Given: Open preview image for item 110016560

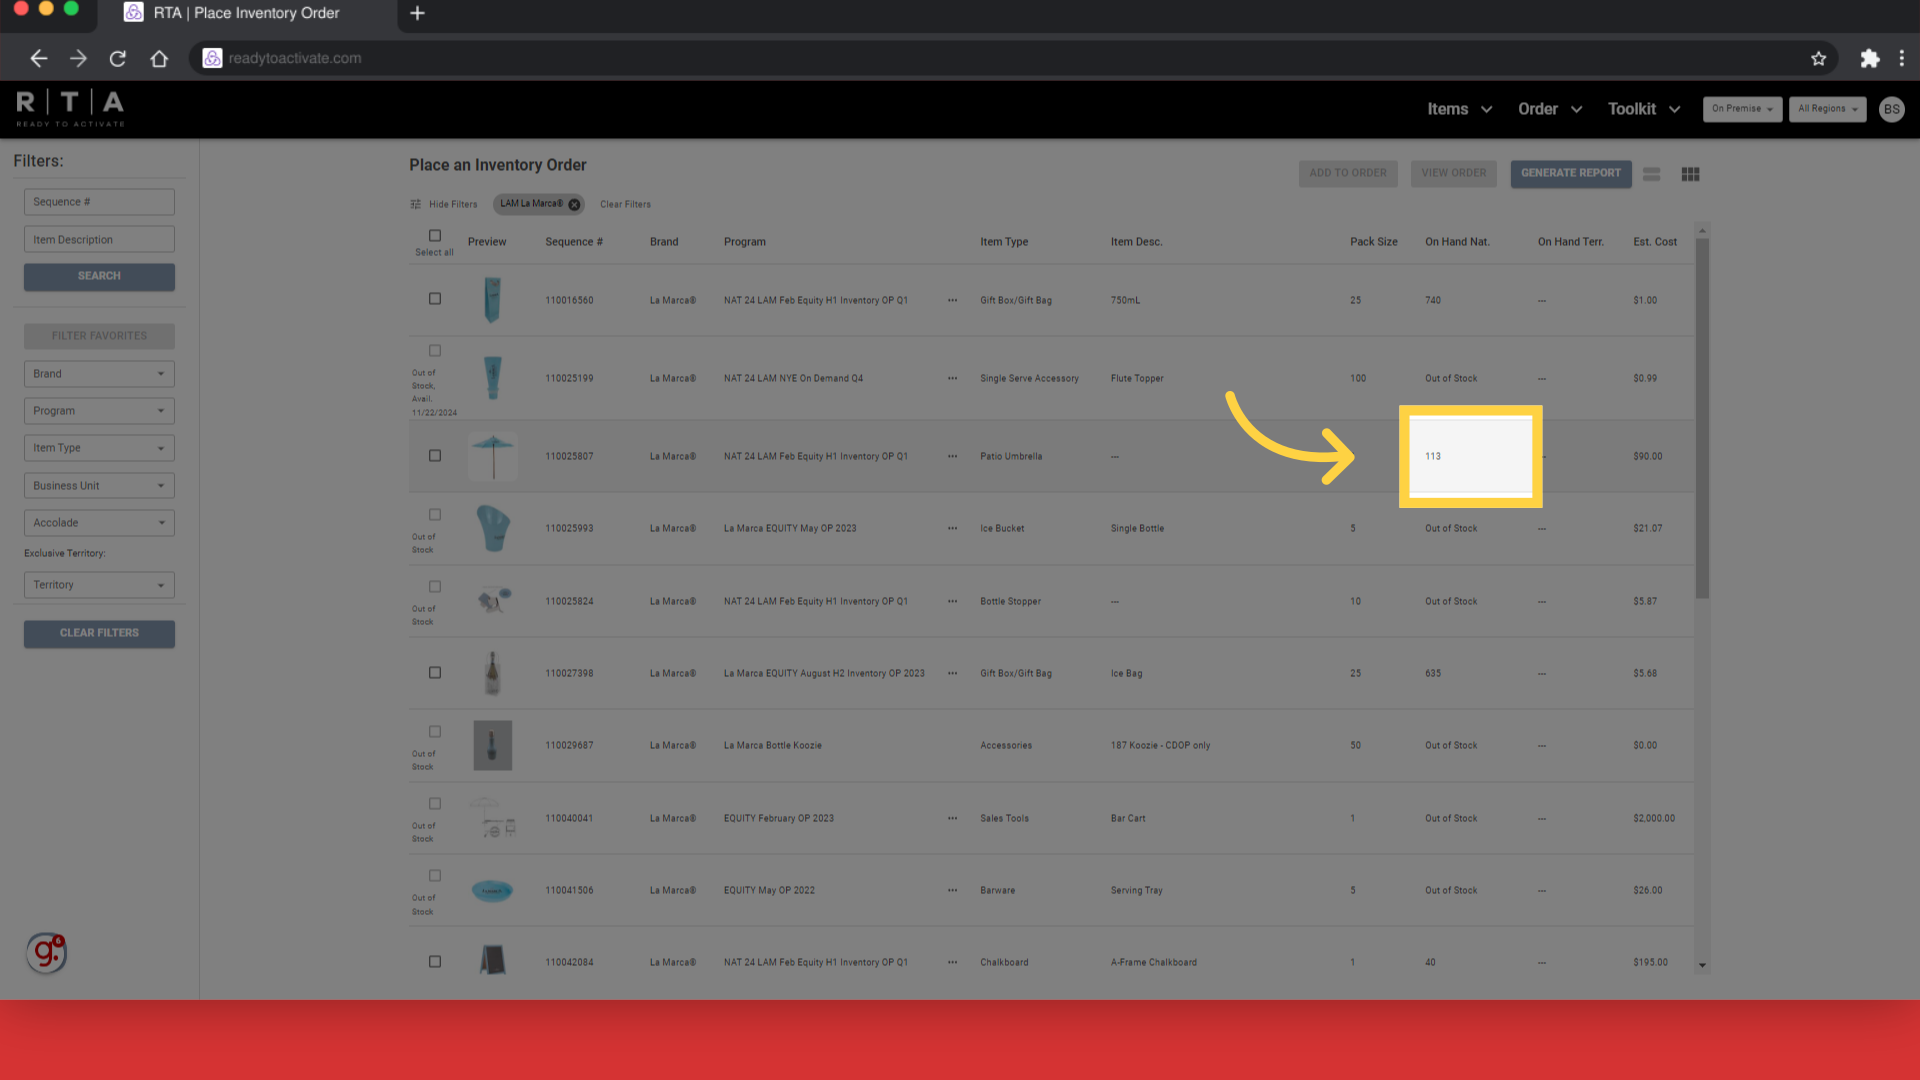Looking at the screenshot, I should tap(492, 300).
